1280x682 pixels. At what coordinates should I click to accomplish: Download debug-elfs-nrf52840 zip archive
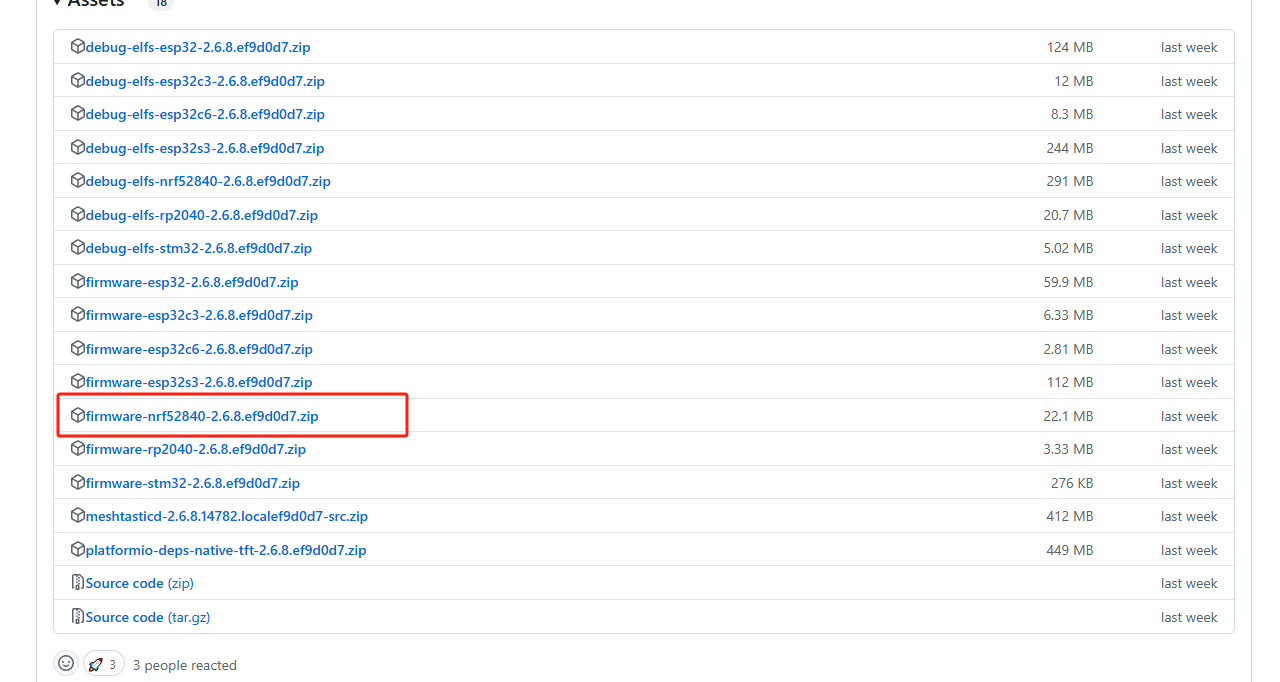click(x=208, y=181)
